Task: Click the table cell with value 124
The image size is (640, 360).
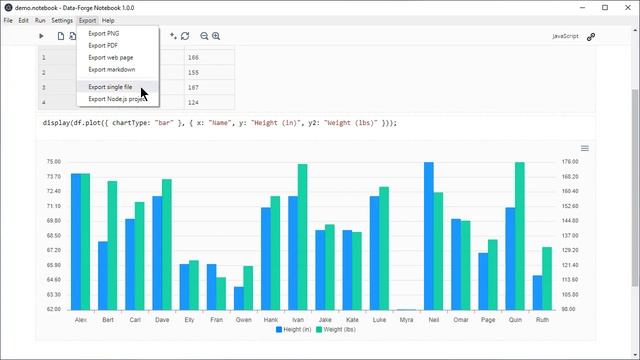Action: pos(209,102)
